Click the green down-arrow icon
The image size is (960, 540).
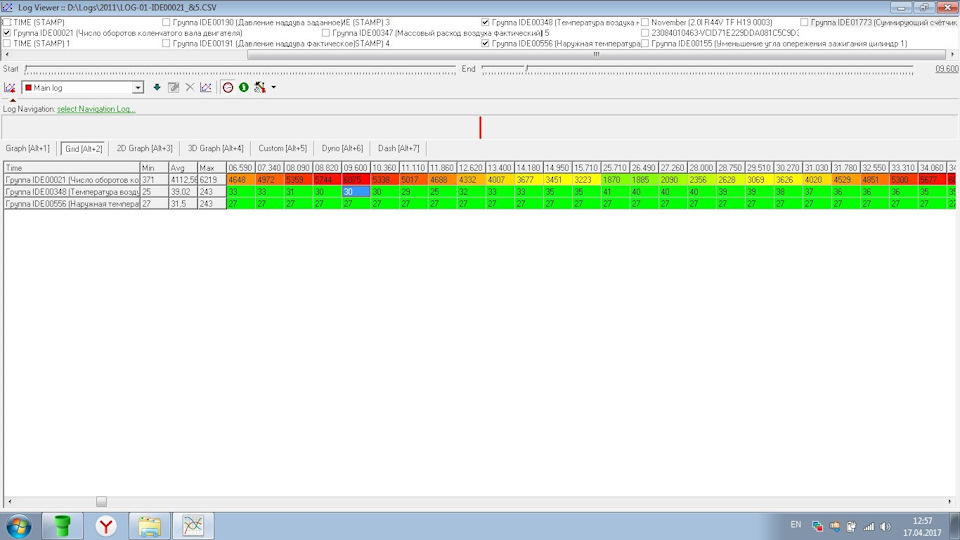pos(157,88)
